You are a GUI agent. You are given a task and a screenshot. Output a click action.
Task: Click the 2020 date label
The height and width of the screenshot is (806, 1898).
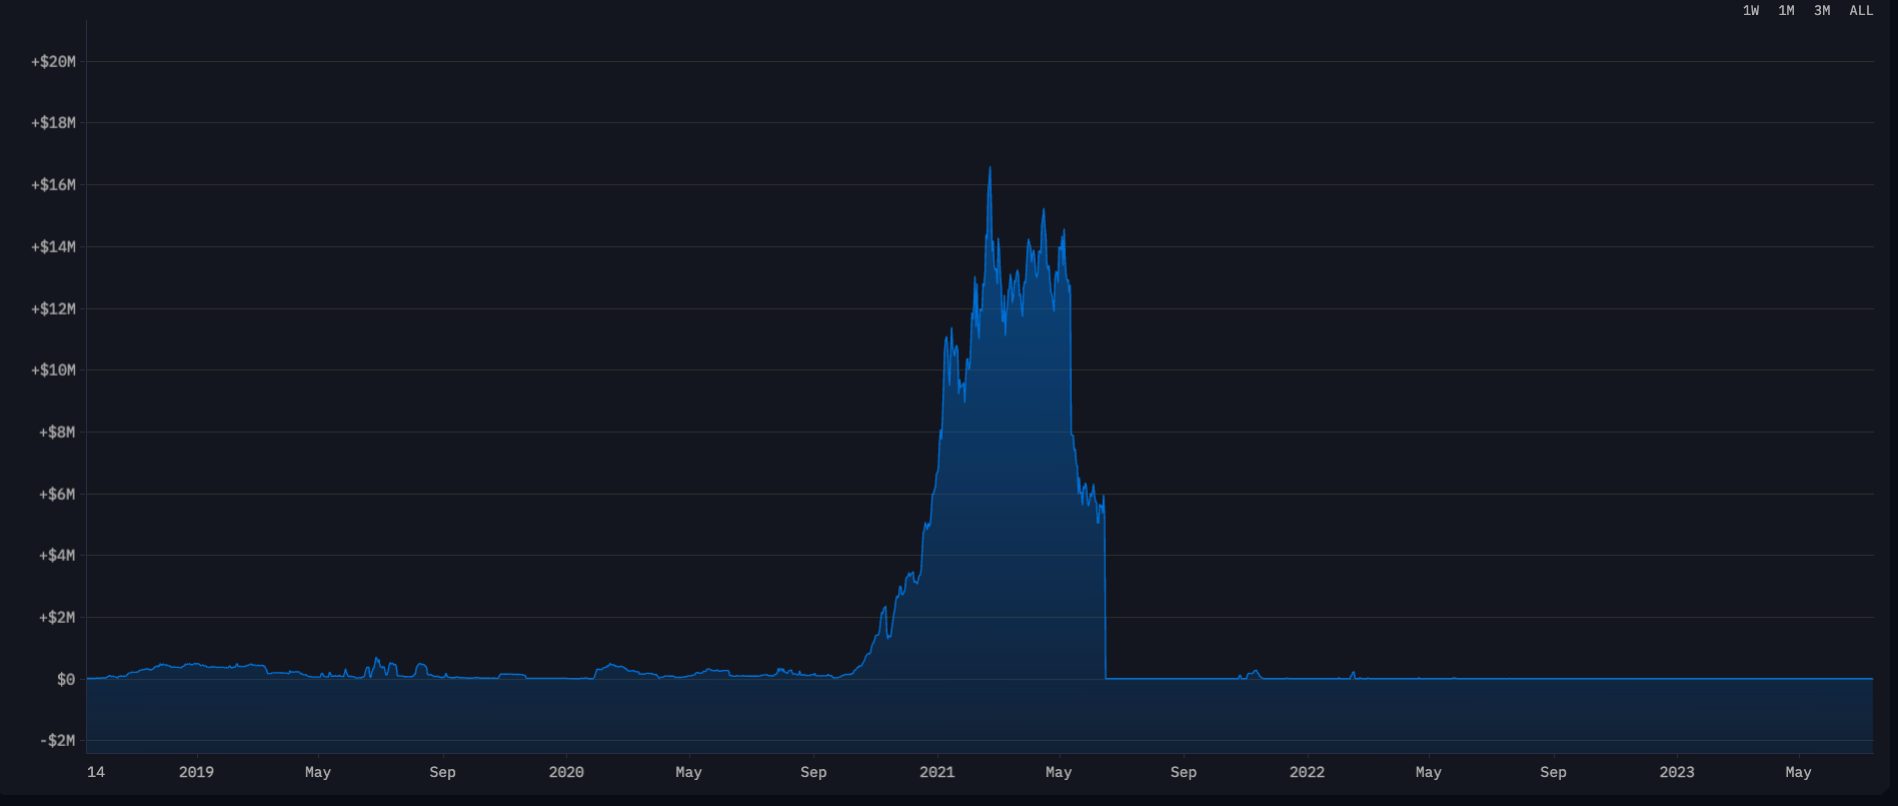click(x=566, y=772)
